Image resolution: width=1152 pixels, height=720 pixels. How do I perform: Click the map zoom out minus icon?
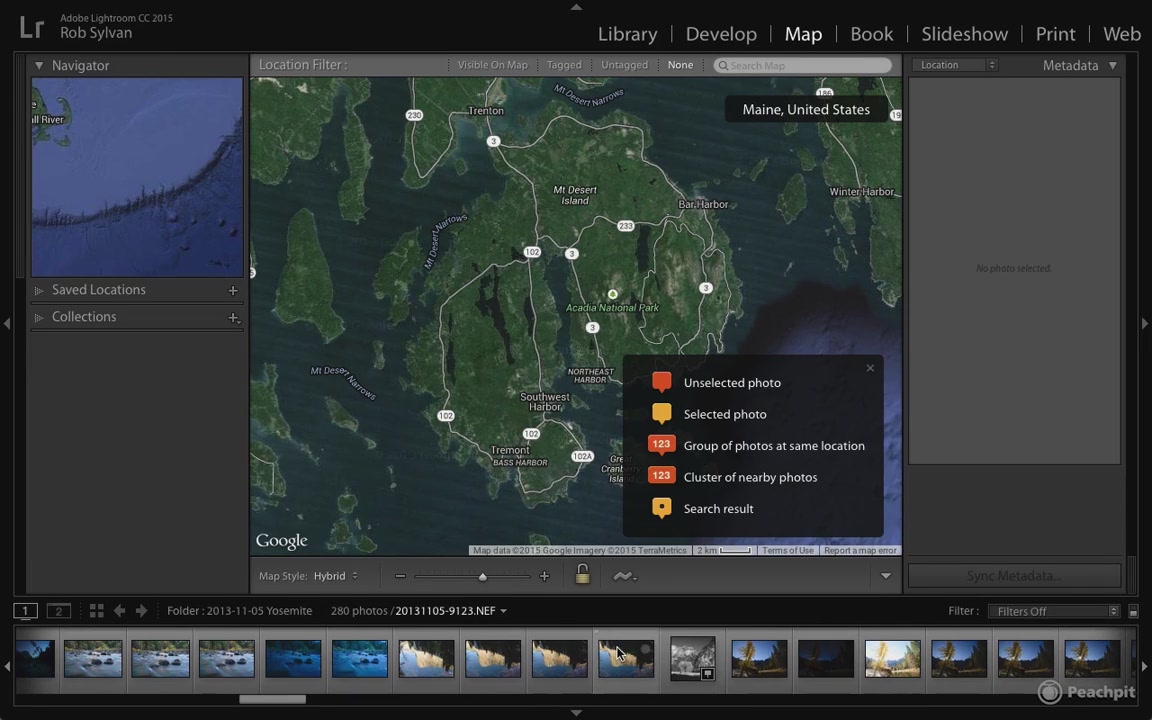pos(400,576)
